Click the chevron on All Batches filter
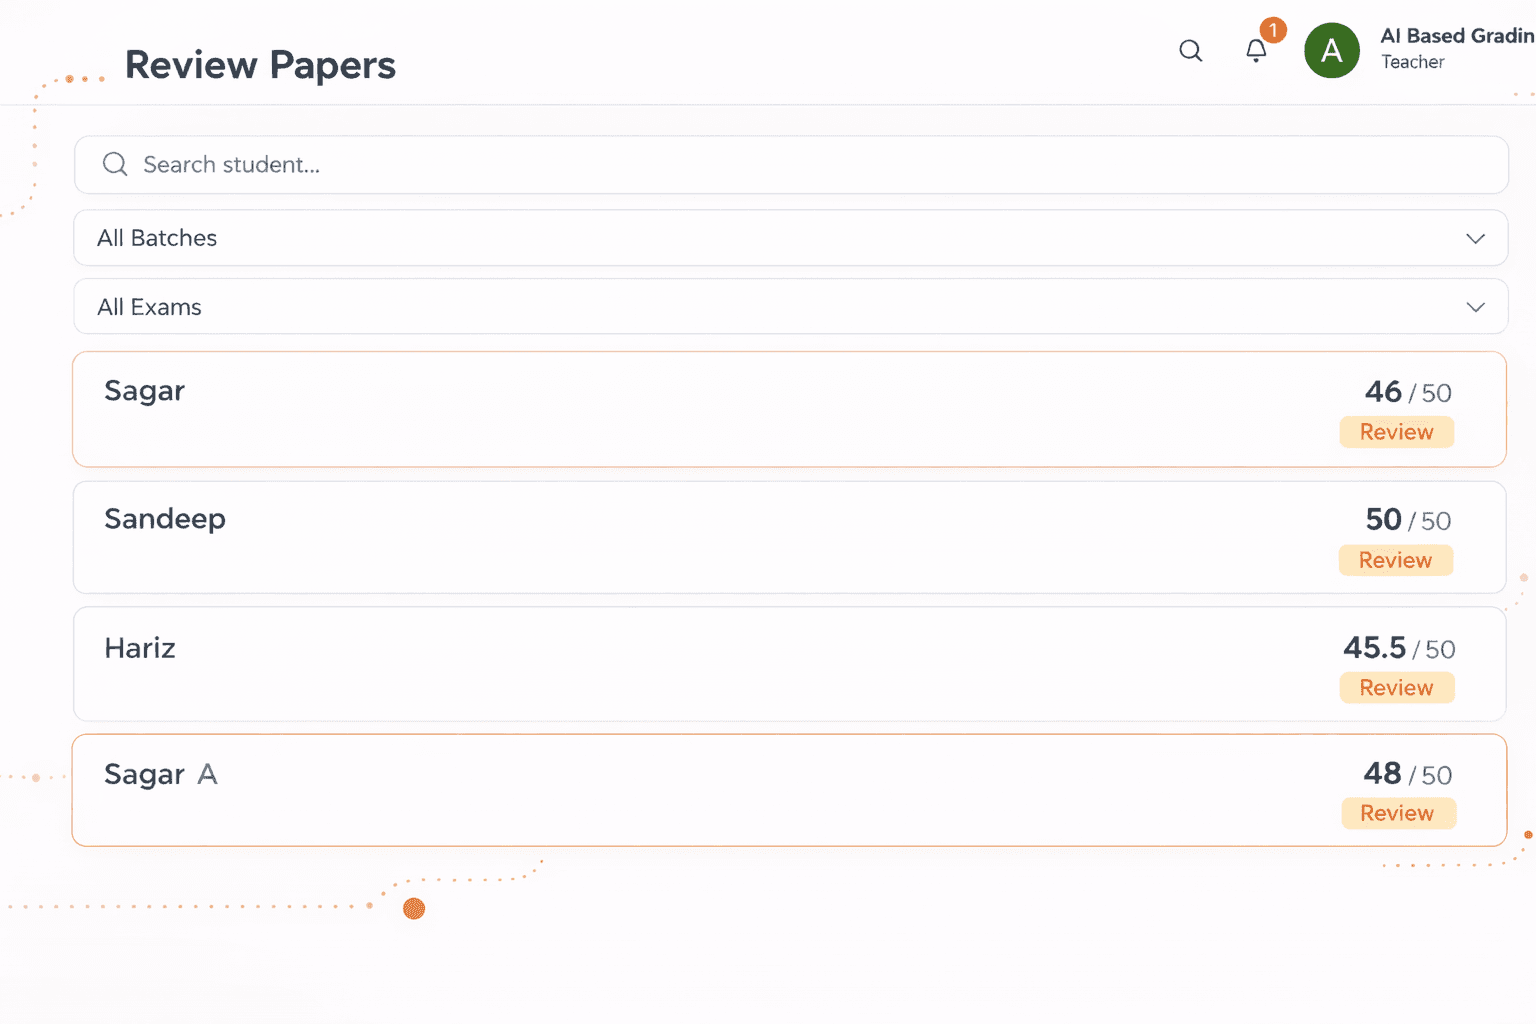Image resolution: width=1536 pixels, height=1024 pixels. [x=1475, y=238]
